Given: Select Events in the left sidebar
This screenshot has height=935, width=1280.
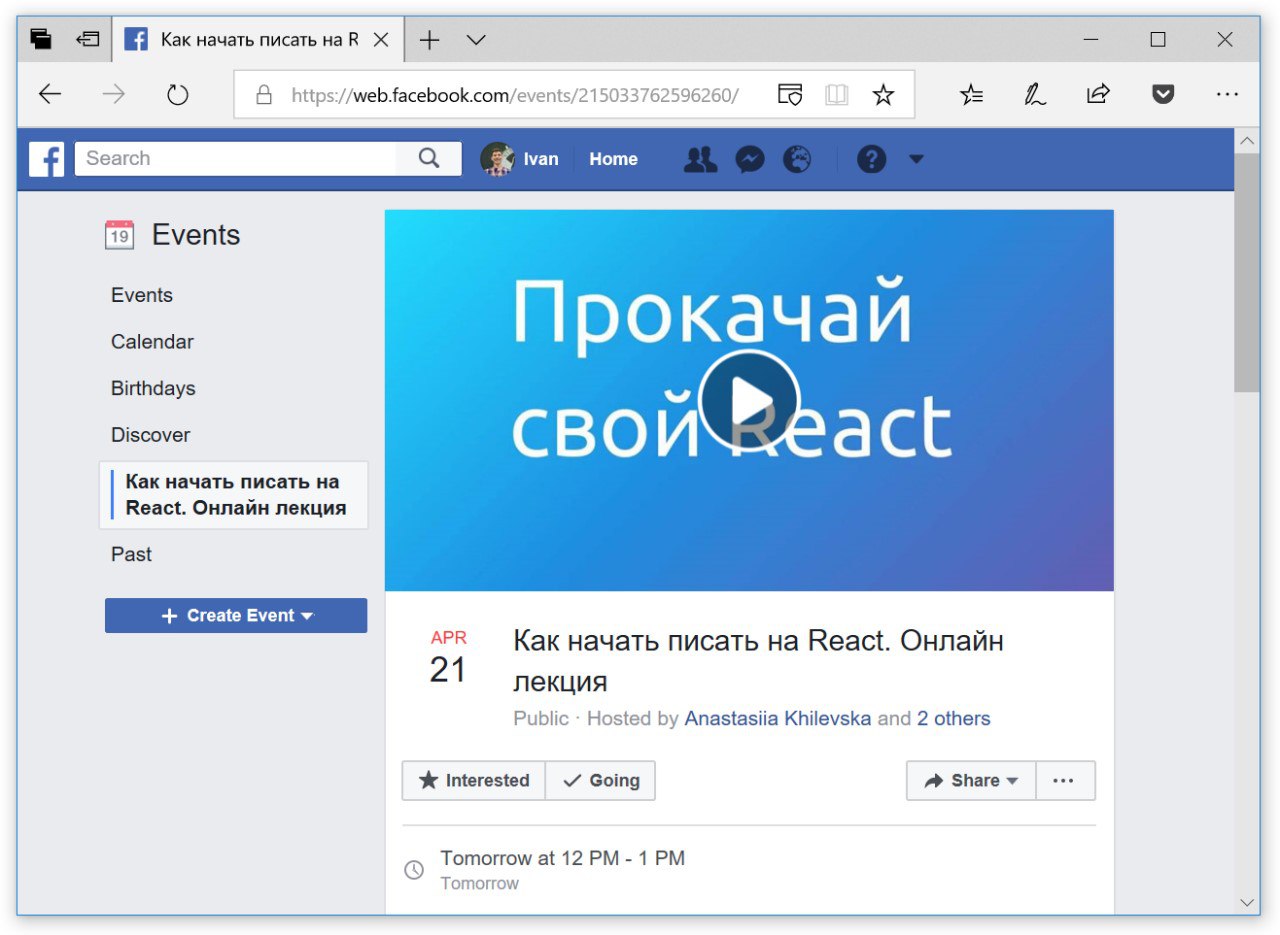Looking at the screenshot, I should 142,295.
